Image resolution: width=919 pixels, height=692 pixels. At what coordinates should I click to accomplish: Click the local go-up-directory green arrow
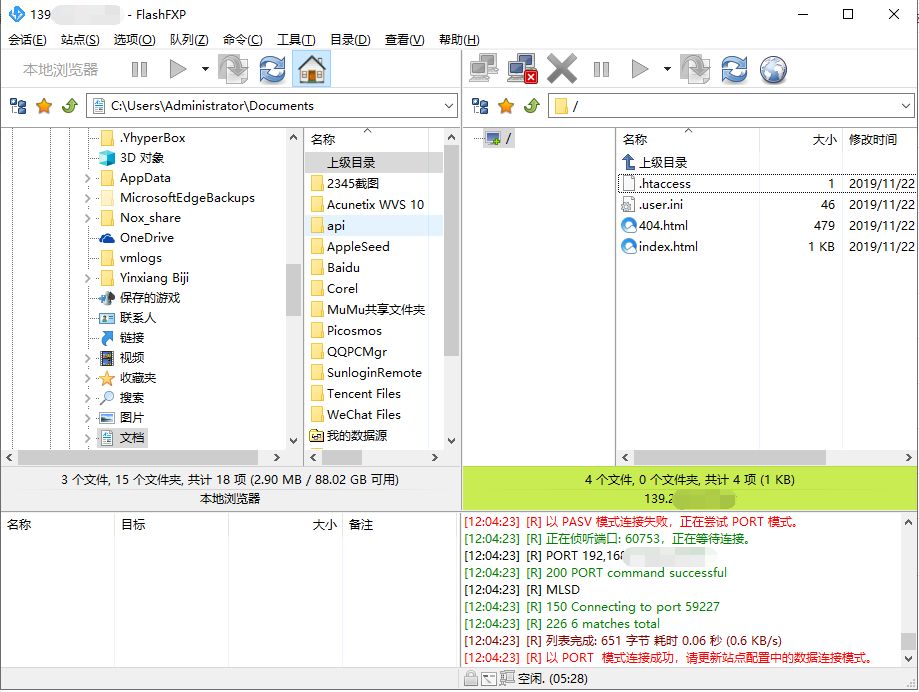point(70,106)
